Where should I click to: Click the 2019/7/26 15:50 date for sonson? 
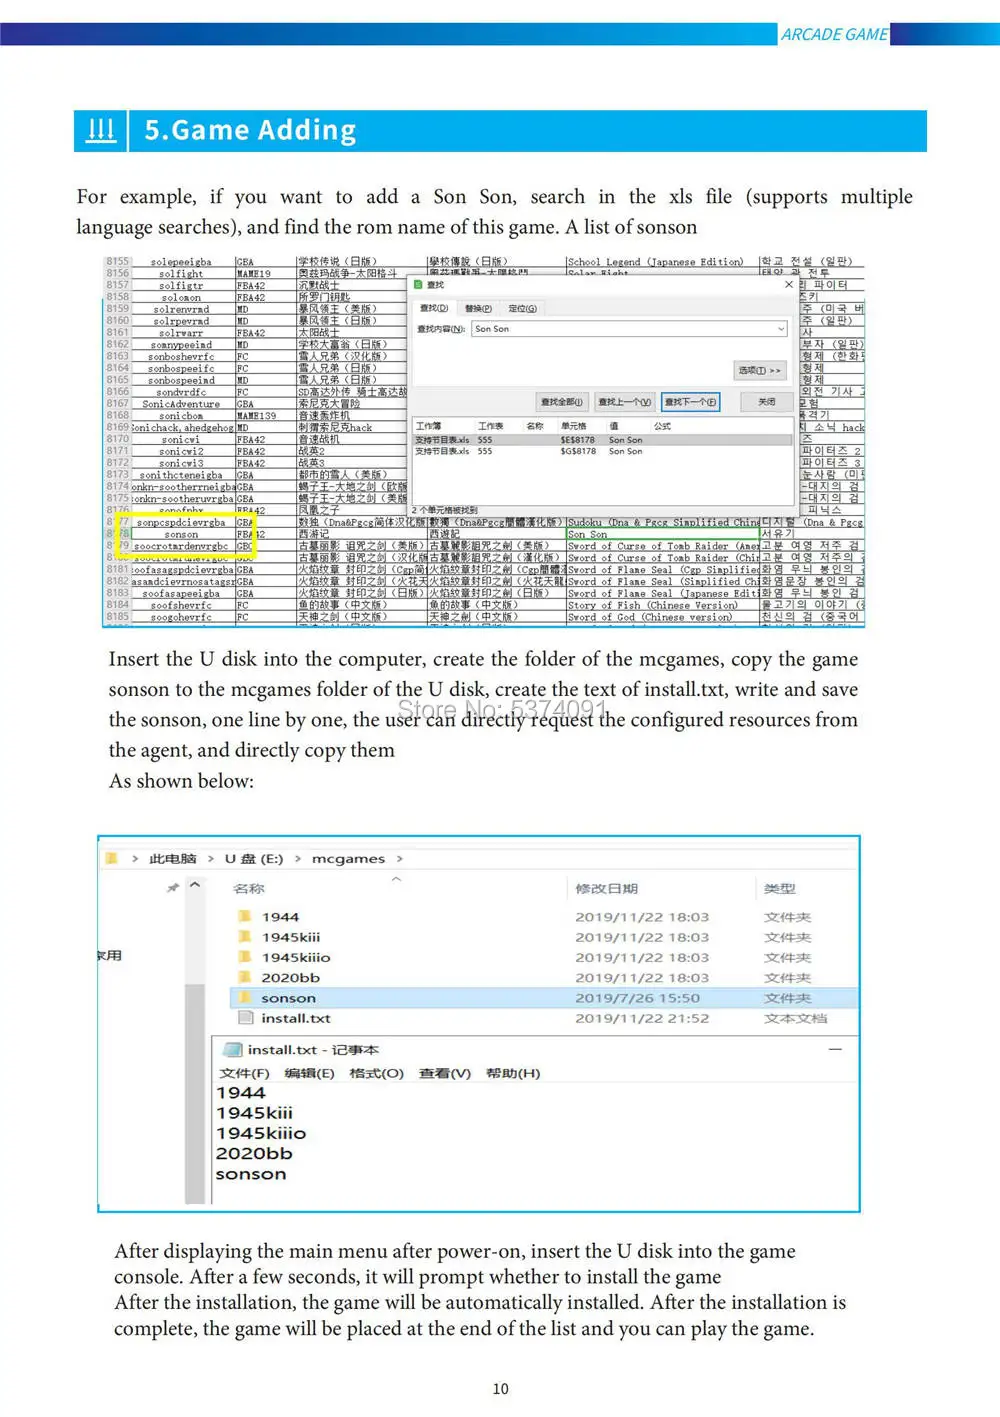[637, 998]
